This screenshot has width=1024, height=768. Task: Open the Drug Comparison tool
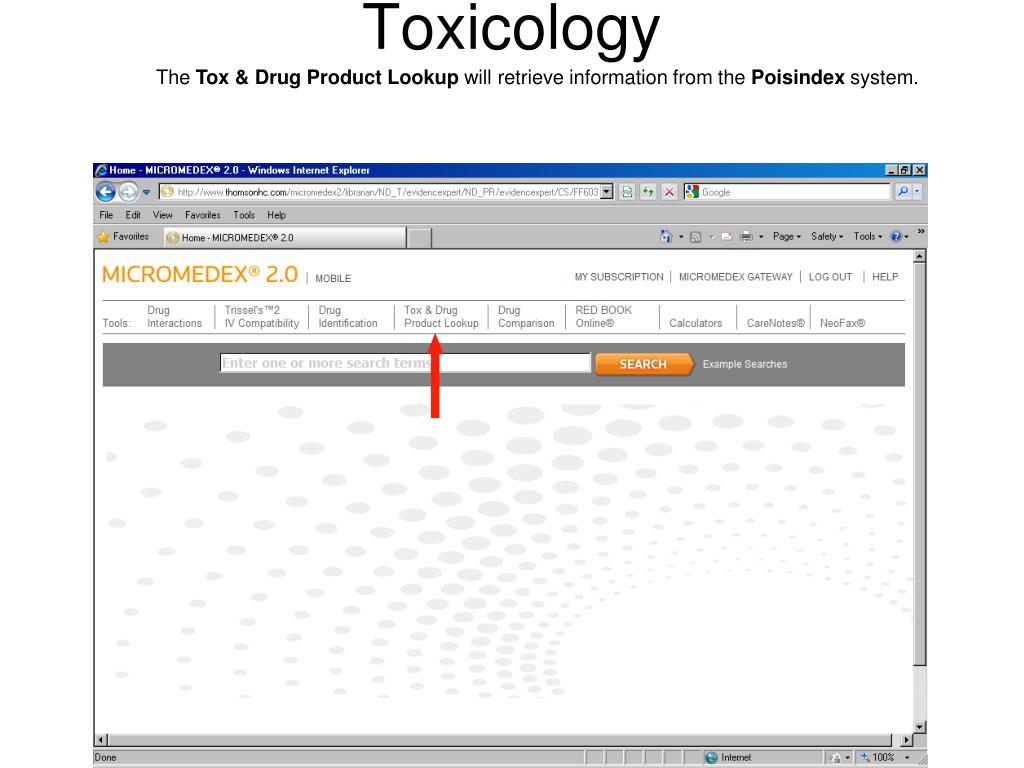point(526,317)
